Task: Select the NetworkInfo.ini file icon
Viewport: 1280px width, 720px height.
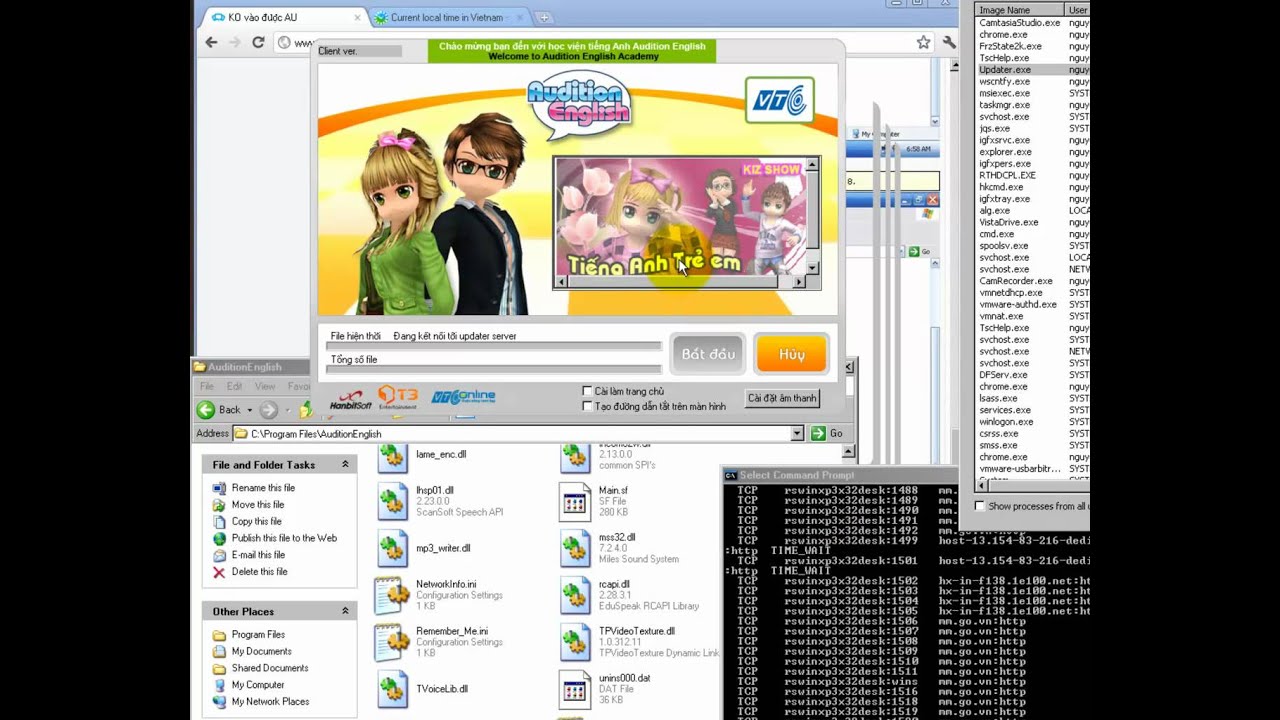Action: coord(392,596)
